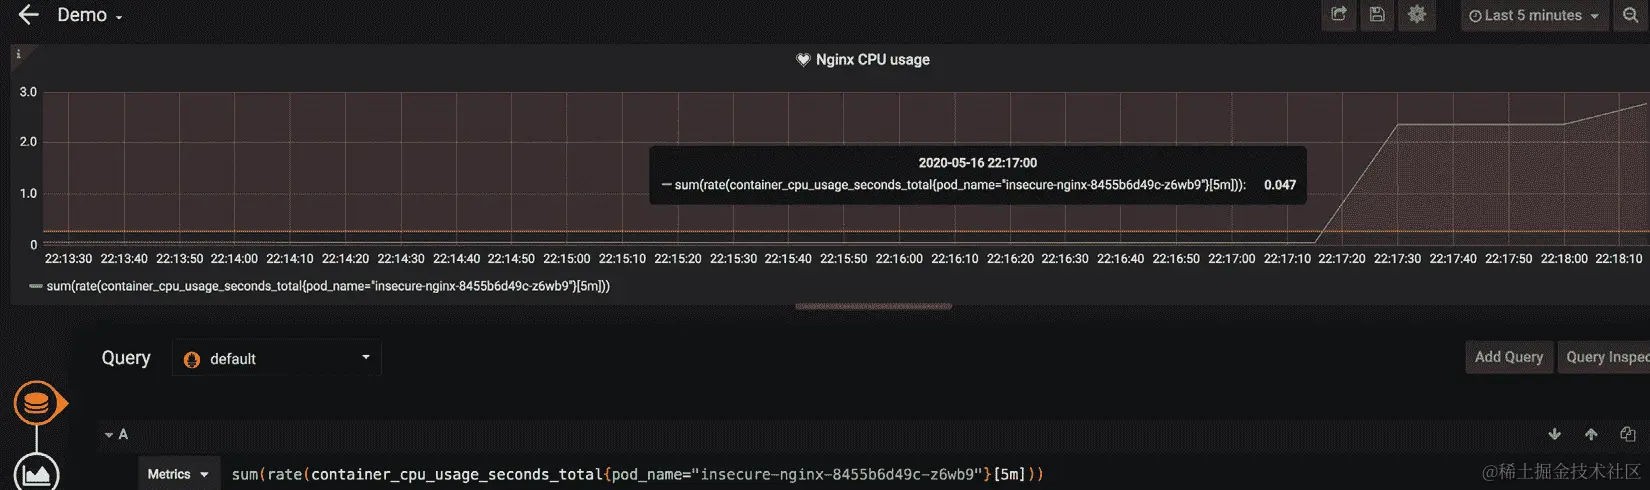Image resolution: width=1650 pixels, height=490 pixels.
Task: Open the Demo dashboard title dropdown
Action: 90,15
